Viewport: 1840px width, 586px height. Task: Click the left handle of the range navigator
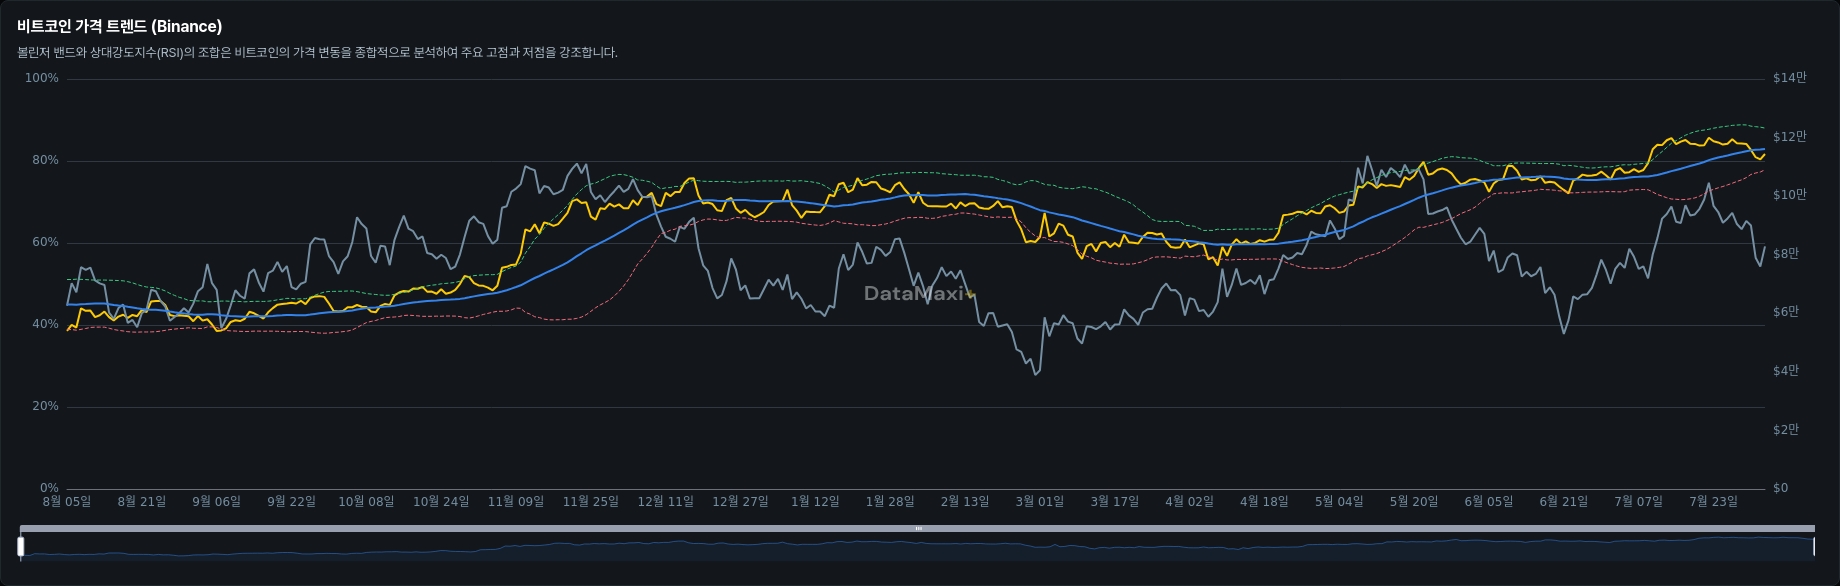pos(21,546)
